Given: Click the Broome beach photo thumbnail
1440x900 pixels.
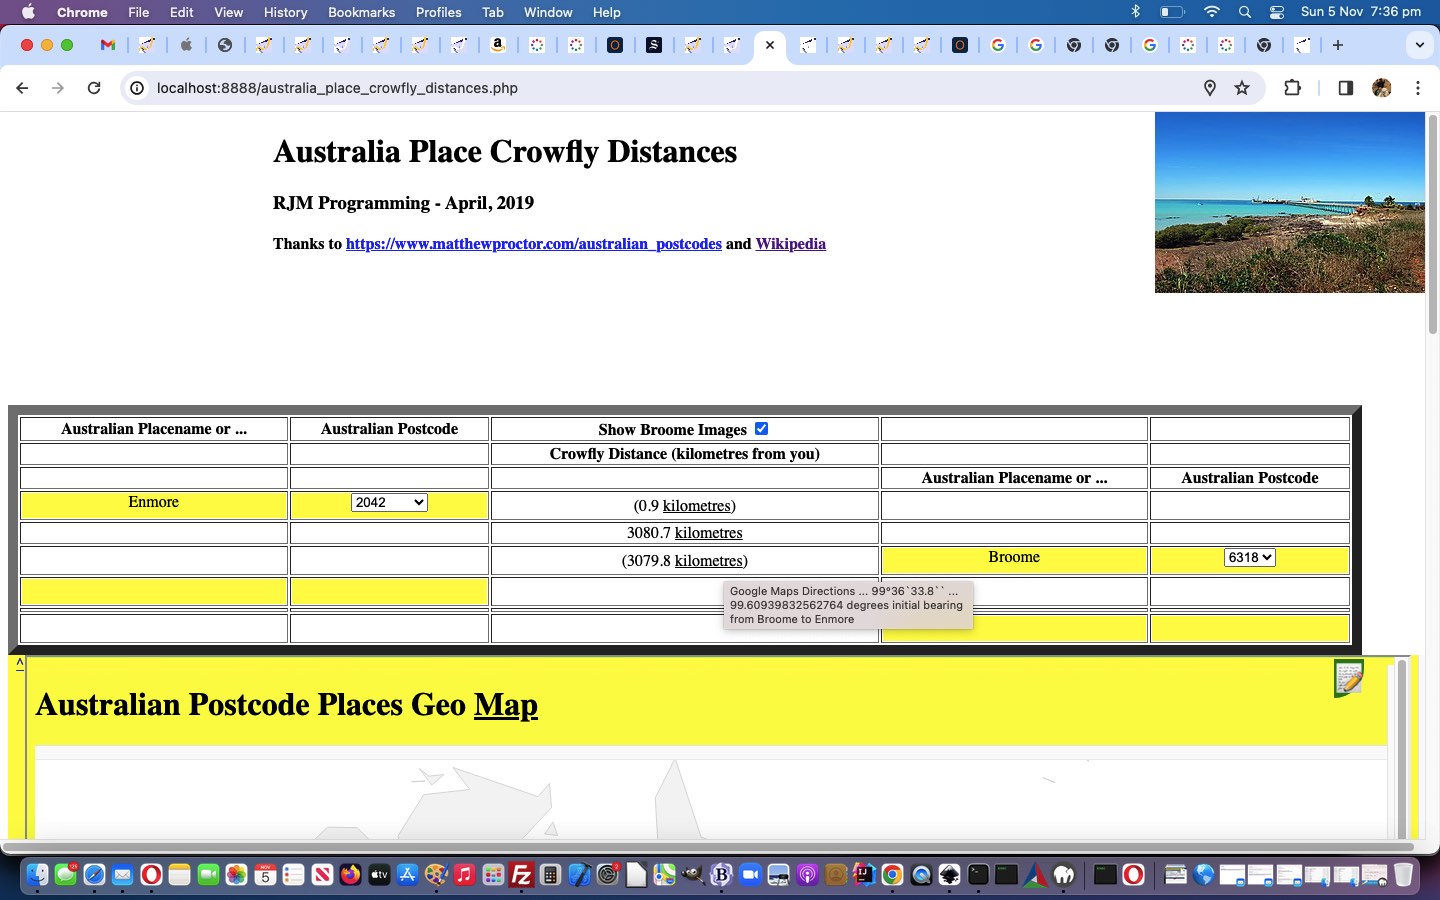Looking at the screenshot, I should tap(1289, 202).
